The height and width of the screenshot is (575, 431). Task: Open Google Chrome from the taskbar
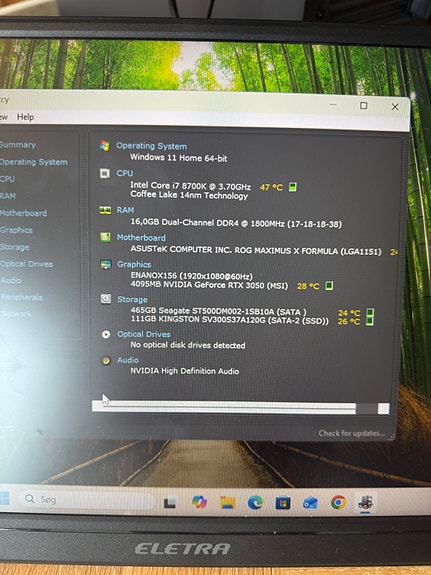pos(338,502)
